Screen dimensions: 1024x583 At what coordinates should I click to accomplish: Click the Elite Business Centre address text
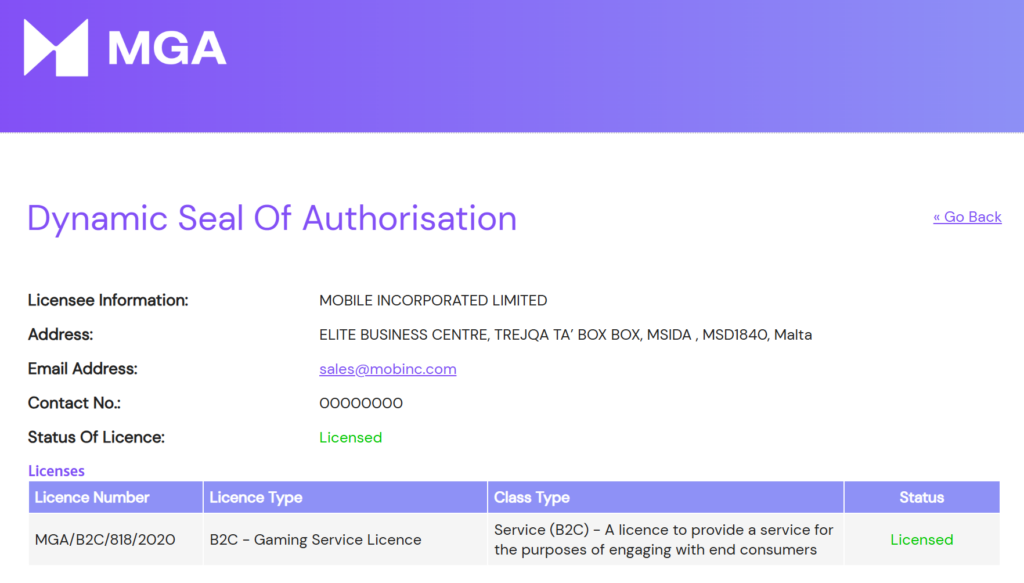pyautogui.click(x=565, y=335)
